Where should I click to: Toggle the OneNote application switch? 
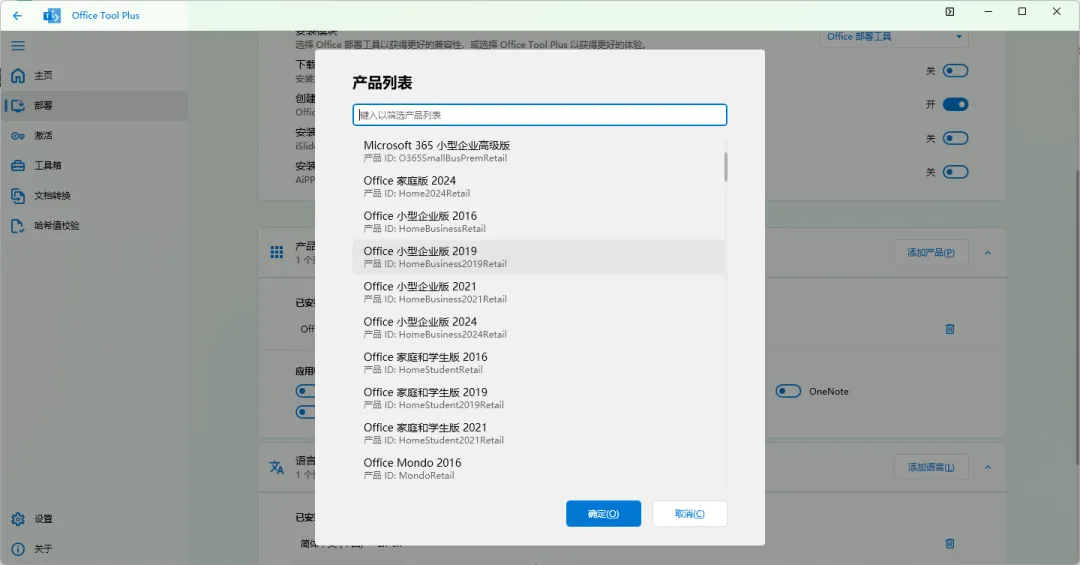tap(788, 391)
